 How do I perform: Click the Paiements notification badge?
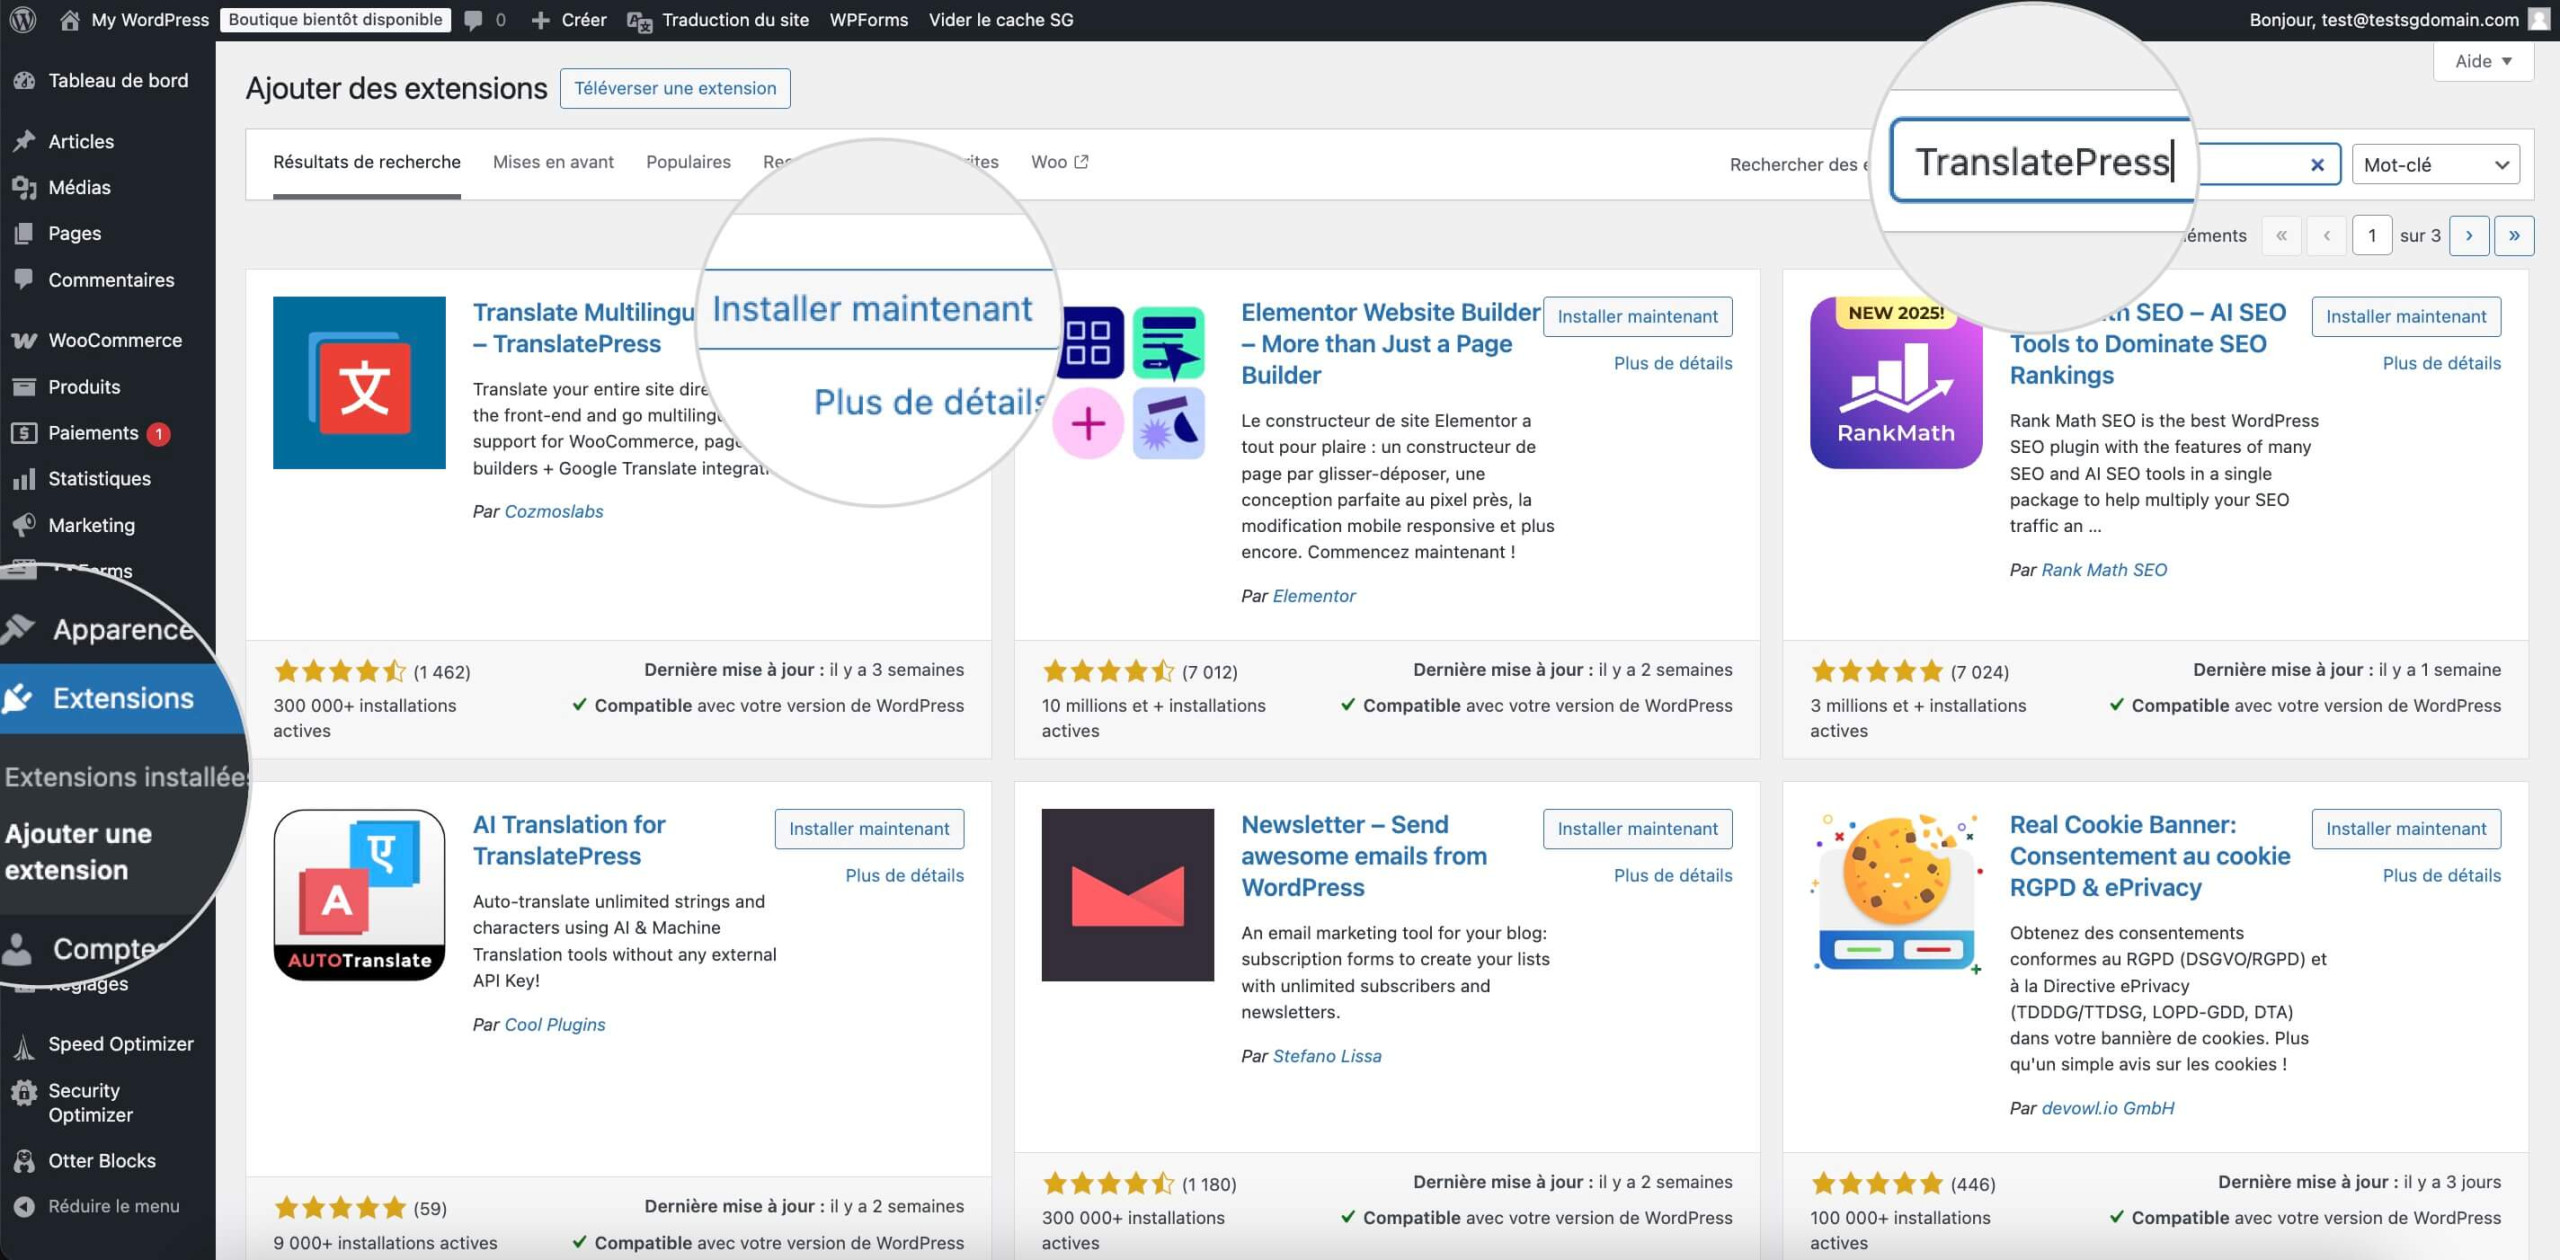click(x=158, y=434)
